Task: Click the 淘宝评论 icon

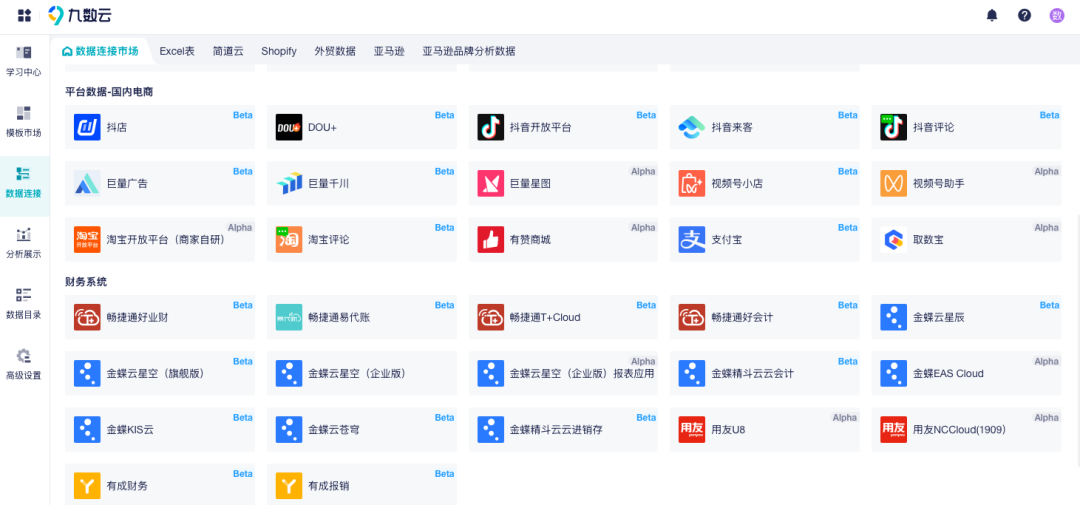Action: pyautogui.click(x=289, y=240)
